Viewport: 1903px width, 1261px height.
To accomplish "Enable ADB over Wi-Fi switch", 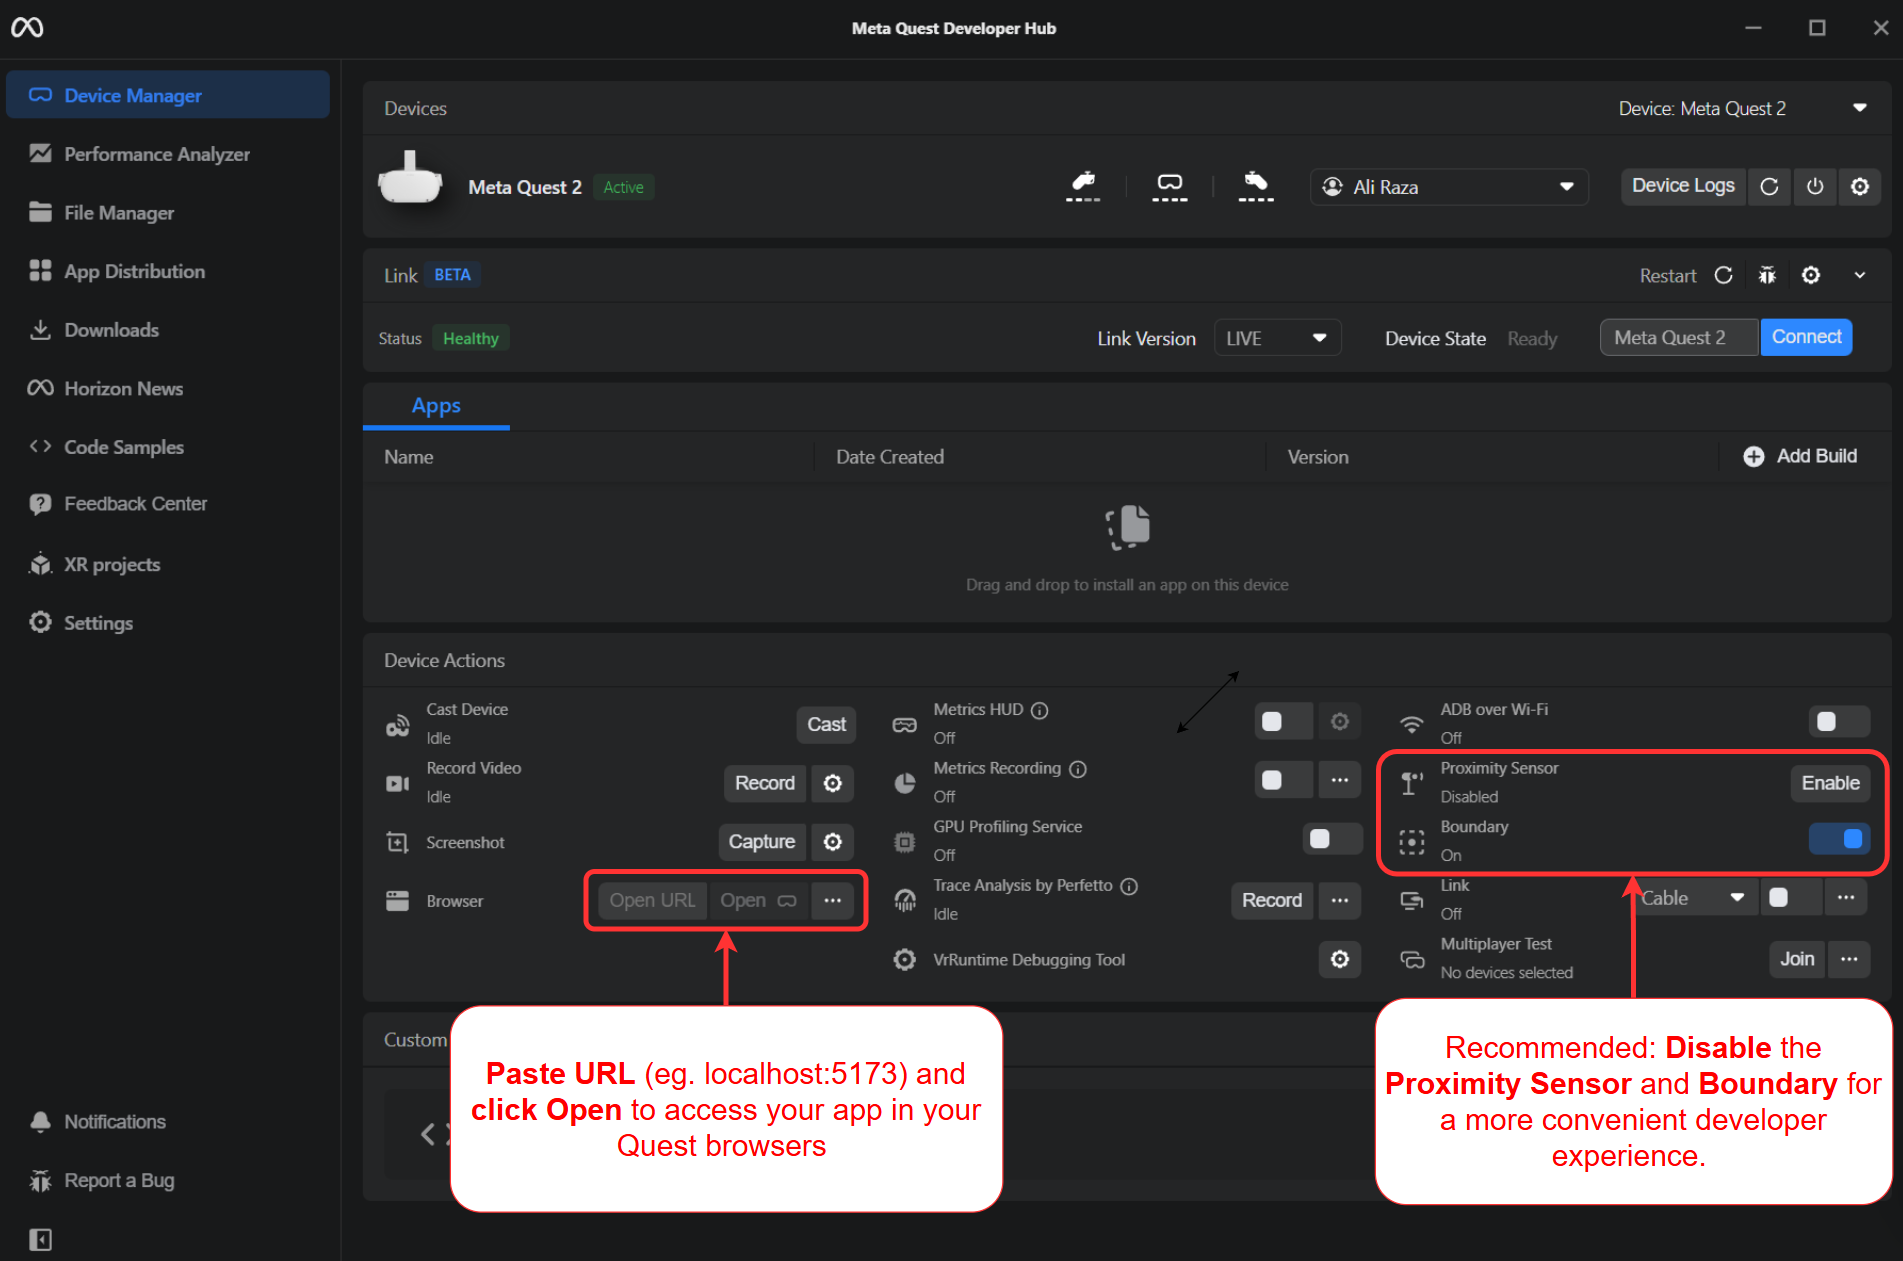I will 1837,722.
